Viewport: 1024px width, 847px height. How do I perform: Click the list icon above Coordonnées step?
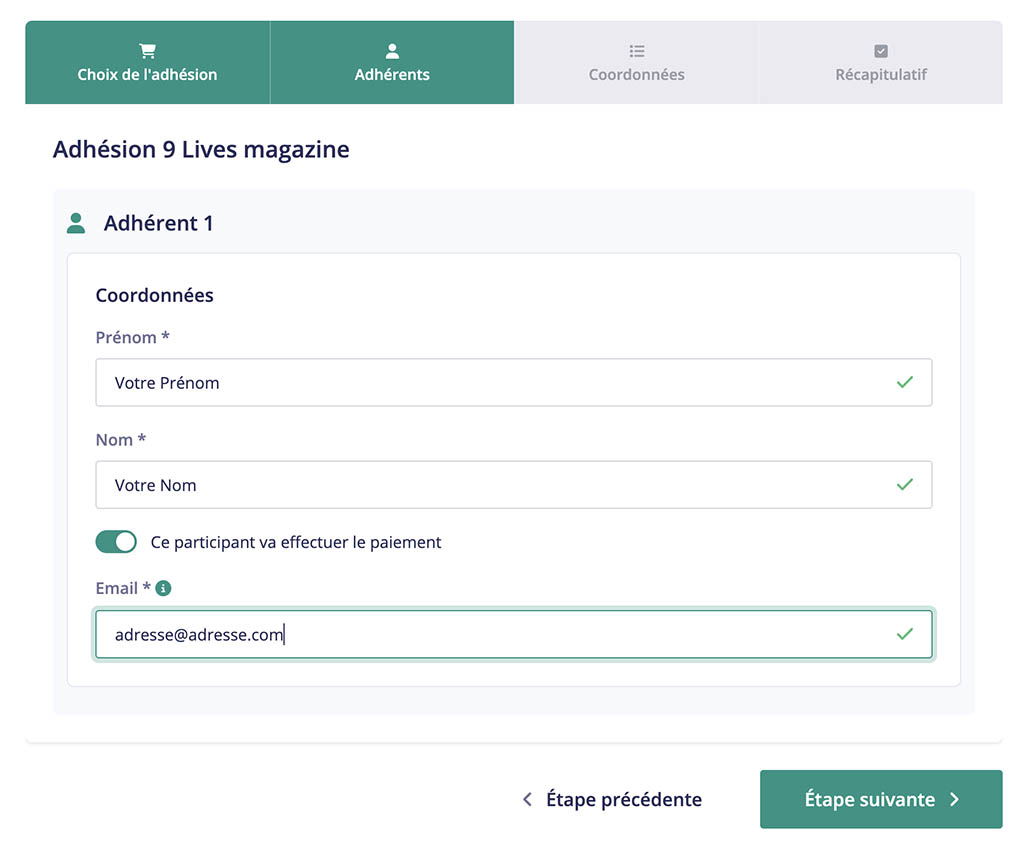pyautogui.click(x=637, y=51)
